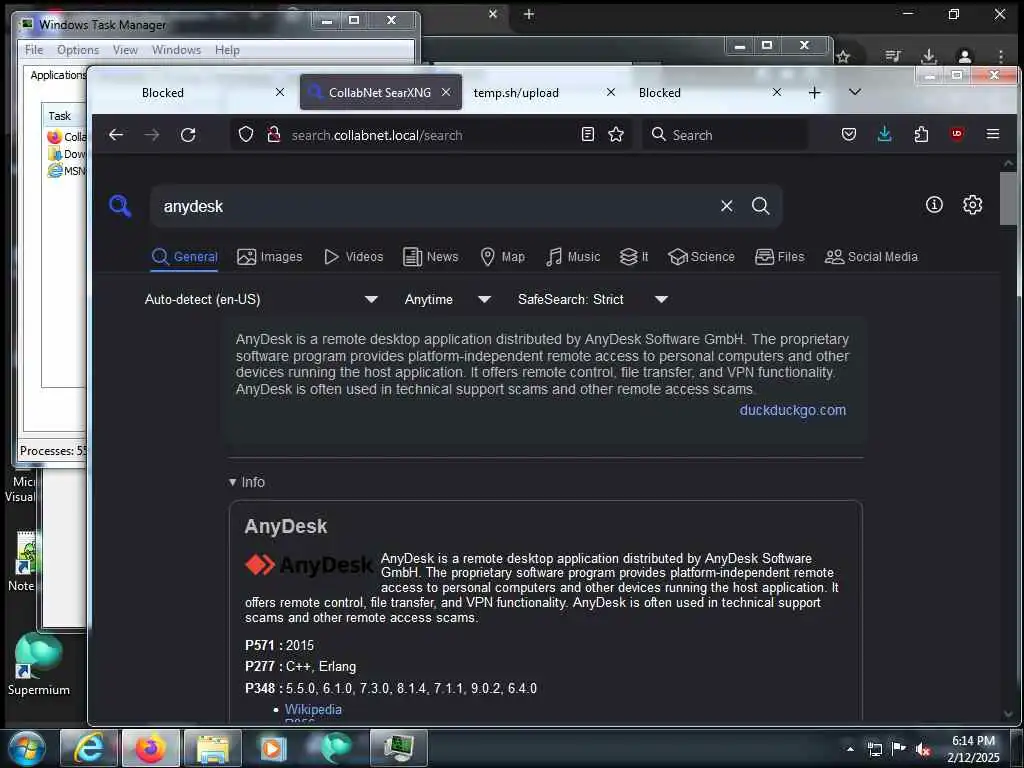Open Auto-detect (en-US) language dropdown
This screenshot has width=1024, height=768.
(261, 299)
